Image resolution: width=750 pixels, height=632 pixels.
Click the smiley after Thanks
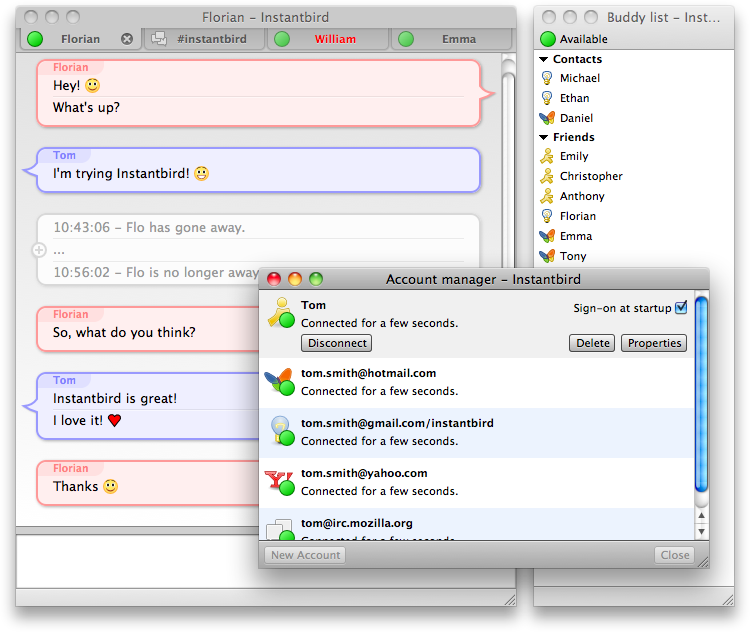pyautogui.click(x=110, y=486)
